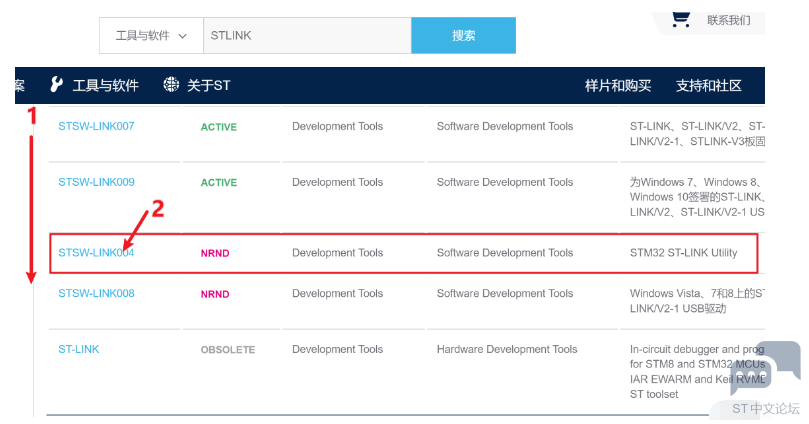Open the 关于ST navigation menu

(208, 85)
